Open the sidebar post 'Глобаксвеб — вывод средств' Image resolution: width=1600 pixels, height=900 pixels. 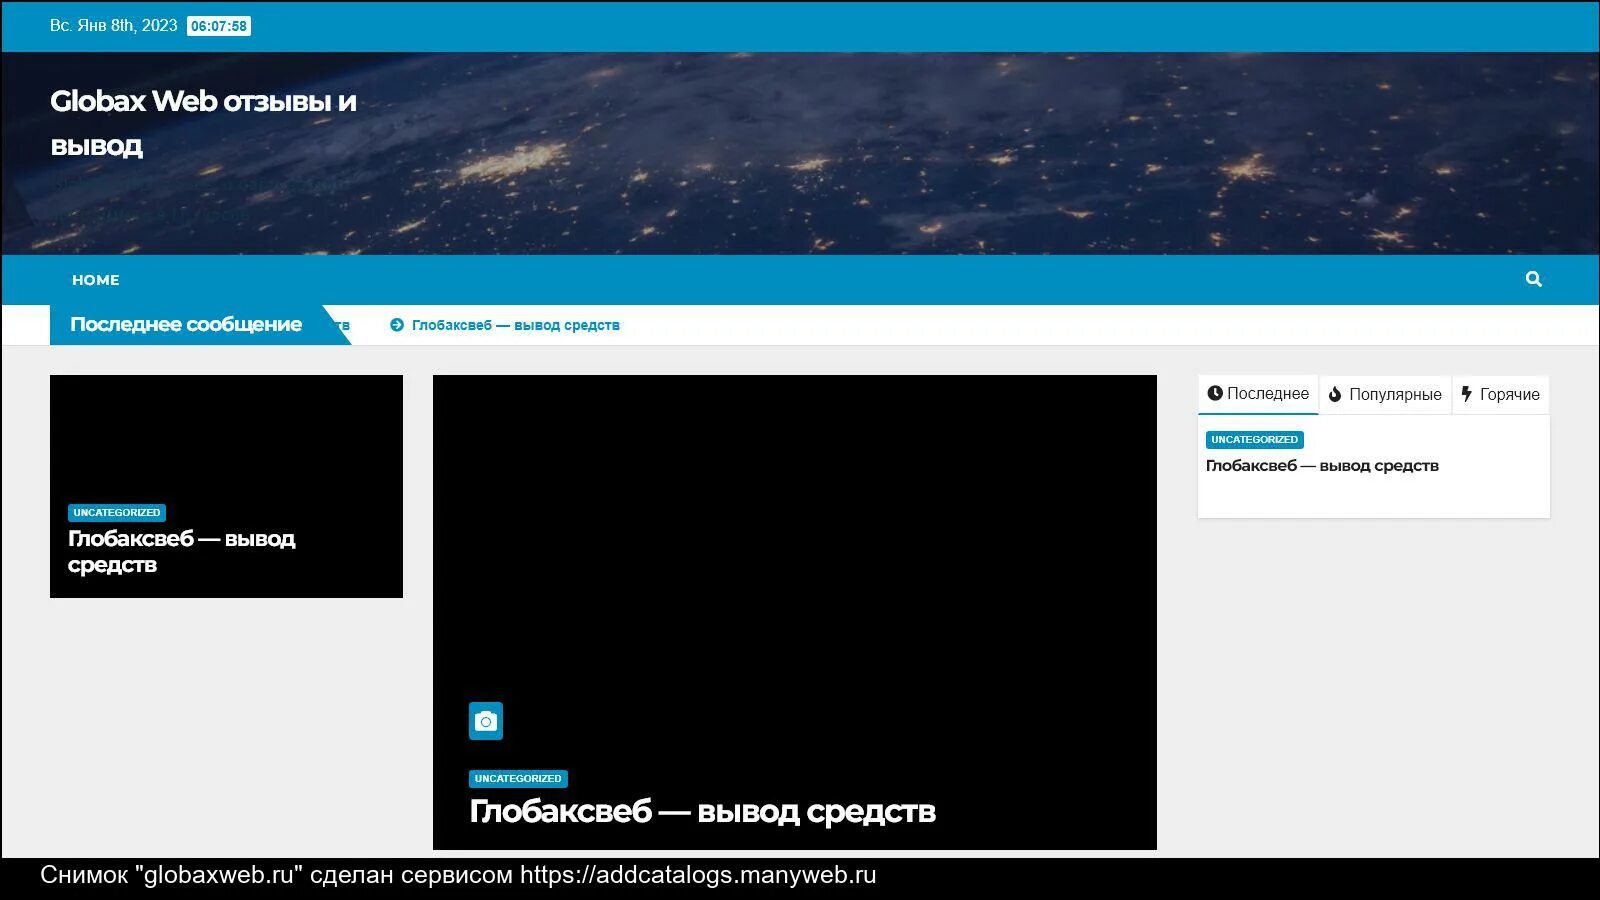pyautogui.click(x=1322, y=466)
